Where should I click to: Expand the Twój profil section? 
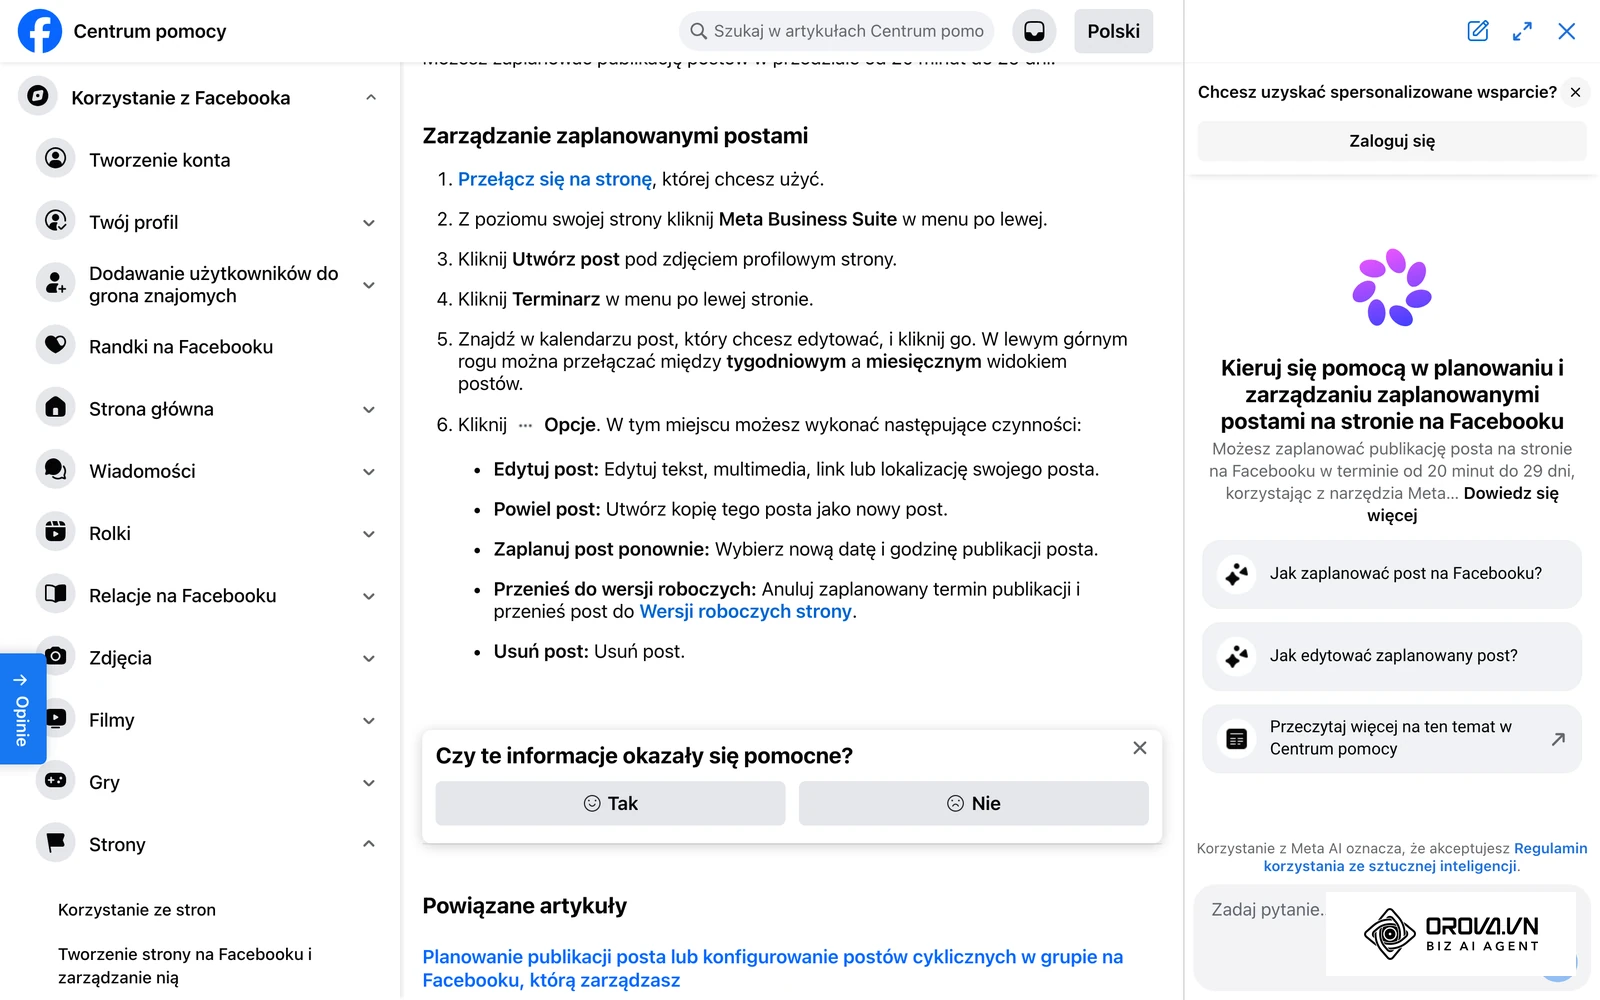[x=369, y=223]
